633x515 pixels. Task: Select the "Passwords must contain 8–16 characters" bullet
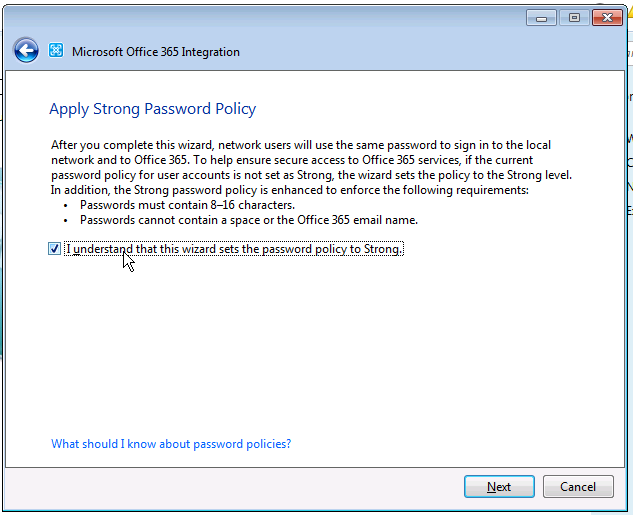[x=187, y=205]
